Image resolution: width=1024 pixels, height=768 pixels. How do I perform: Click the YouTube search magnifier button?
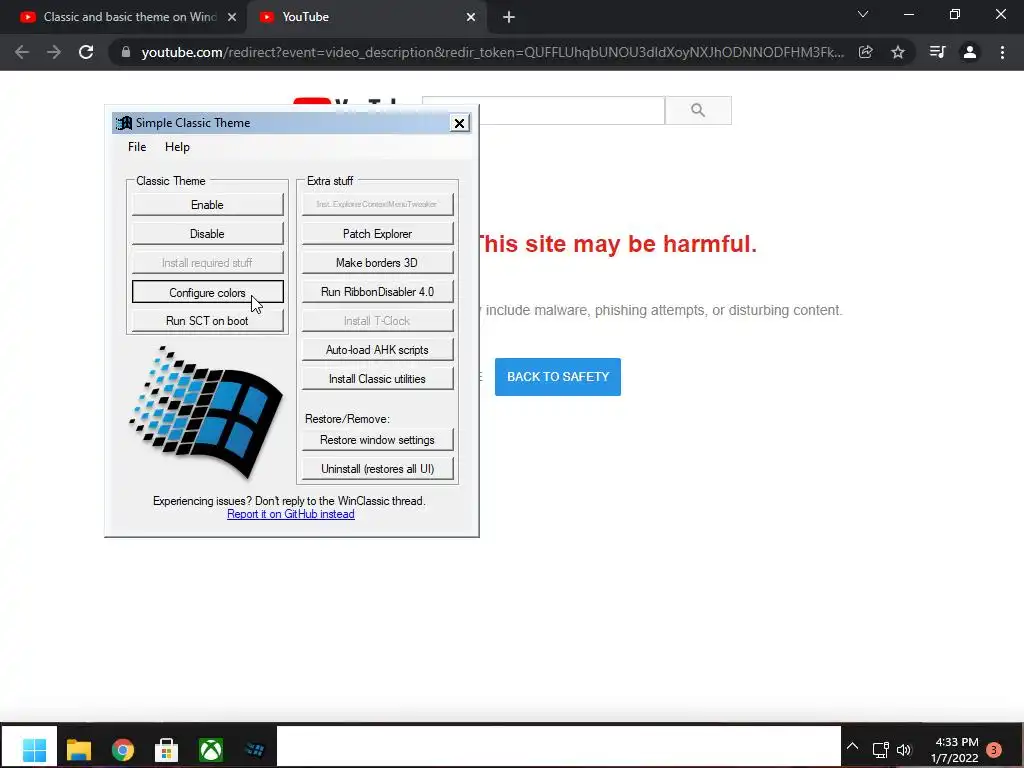tap(698, 110)
